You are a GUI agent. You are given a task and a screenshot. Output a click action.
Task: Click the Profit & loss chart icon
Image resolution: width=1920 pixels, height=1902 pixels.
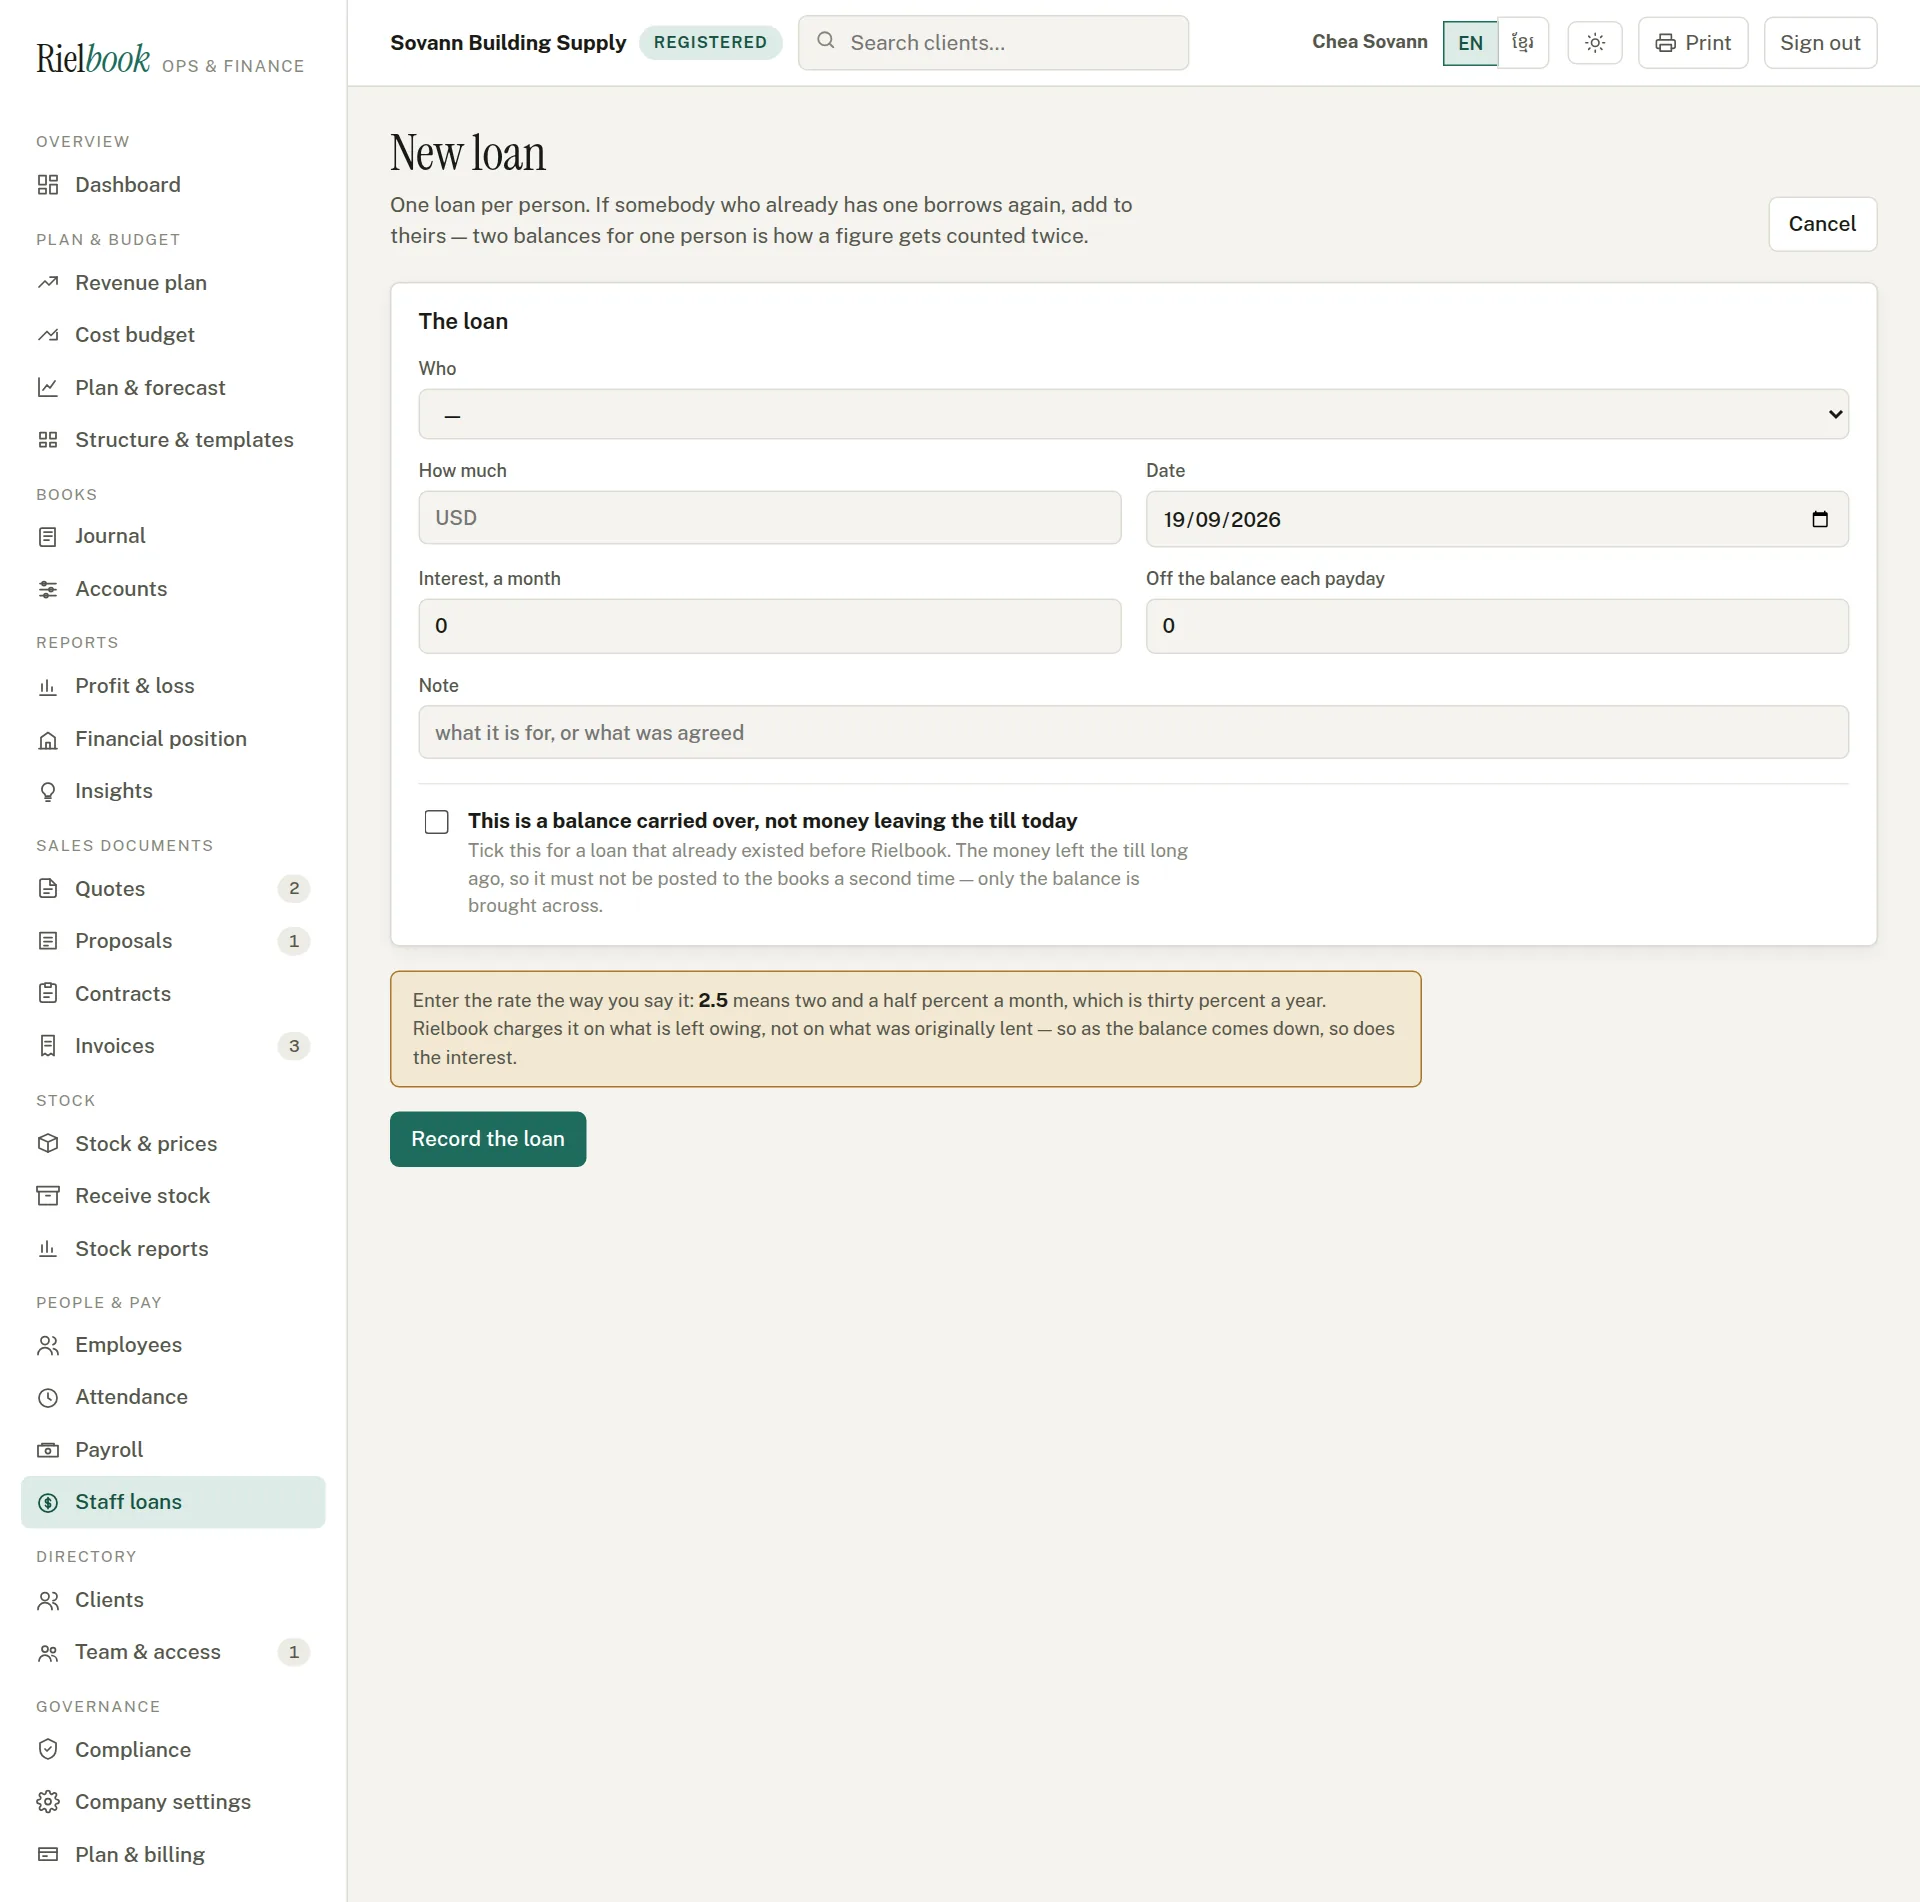coord(48,686)
